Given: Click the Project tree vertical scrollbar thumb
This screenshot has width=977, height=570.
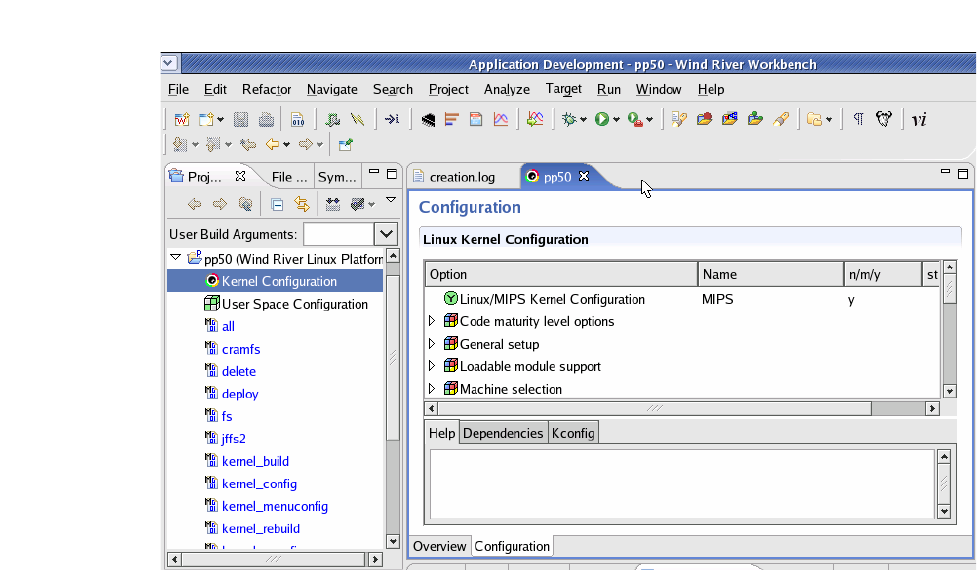Looking at the screenshot, I should coord(393,358).
